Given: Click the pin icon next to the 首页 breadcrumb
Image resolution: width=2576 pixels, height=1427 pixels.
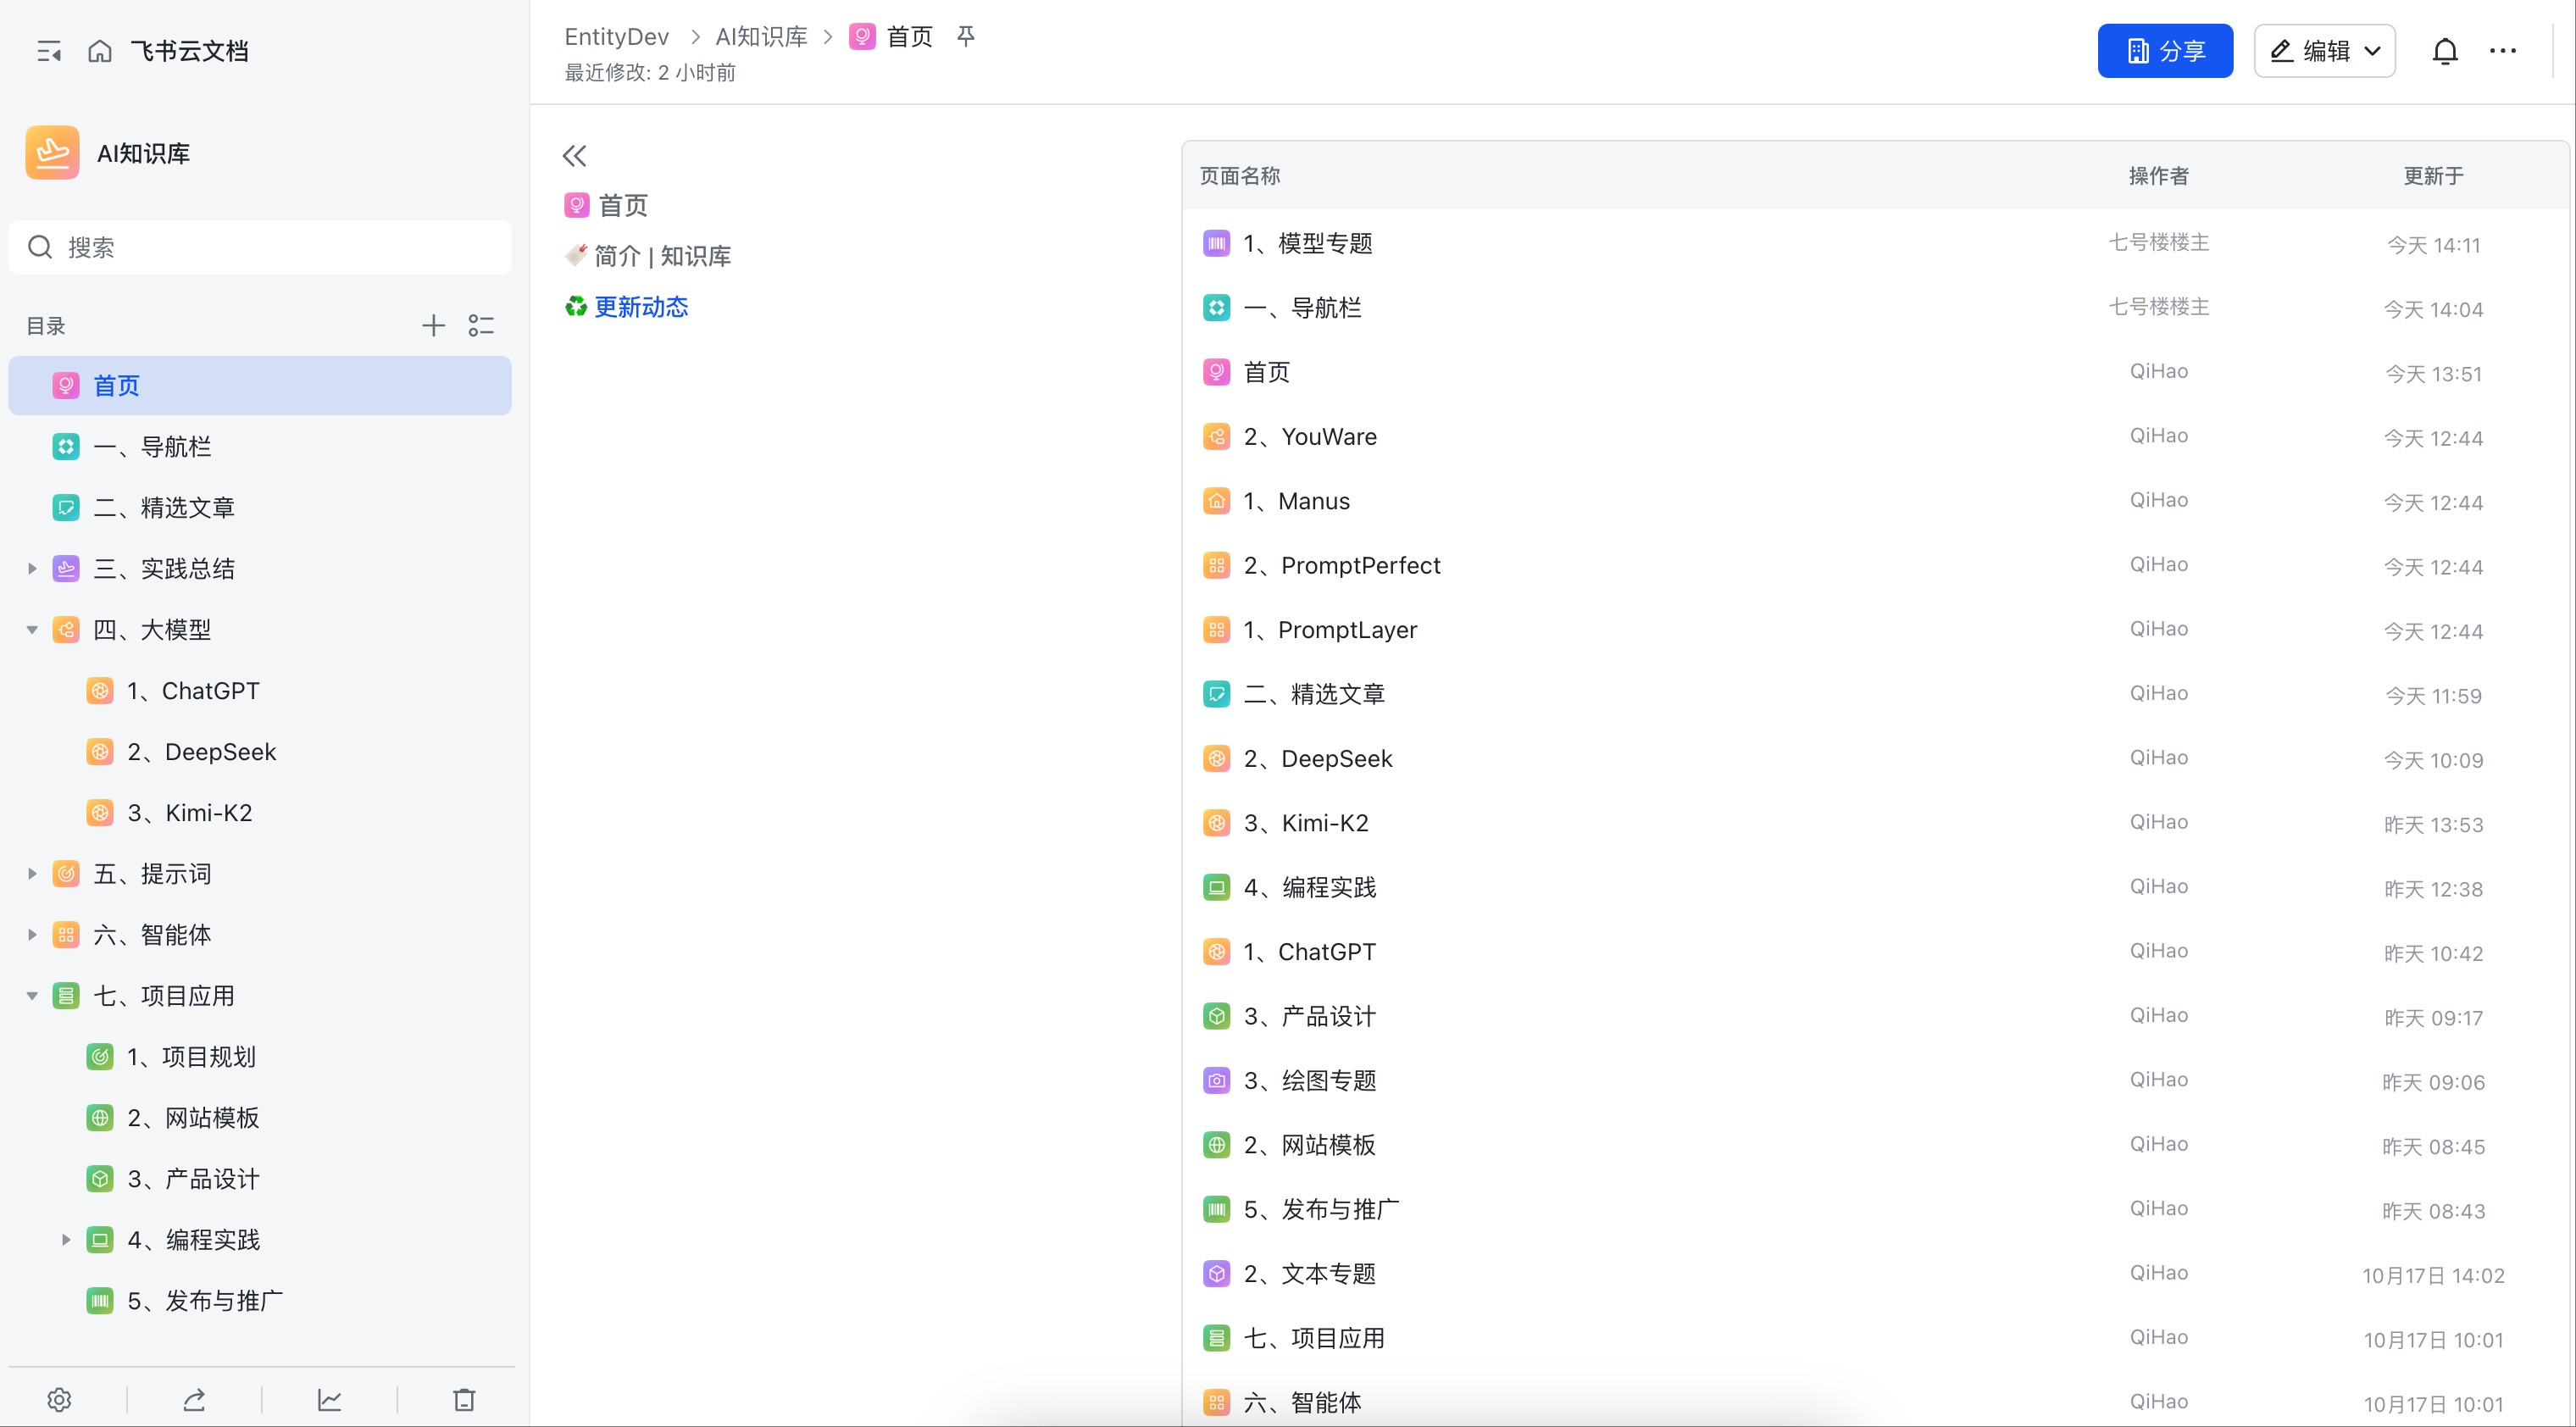Looking at the screenshot, I should click(965, 37).
